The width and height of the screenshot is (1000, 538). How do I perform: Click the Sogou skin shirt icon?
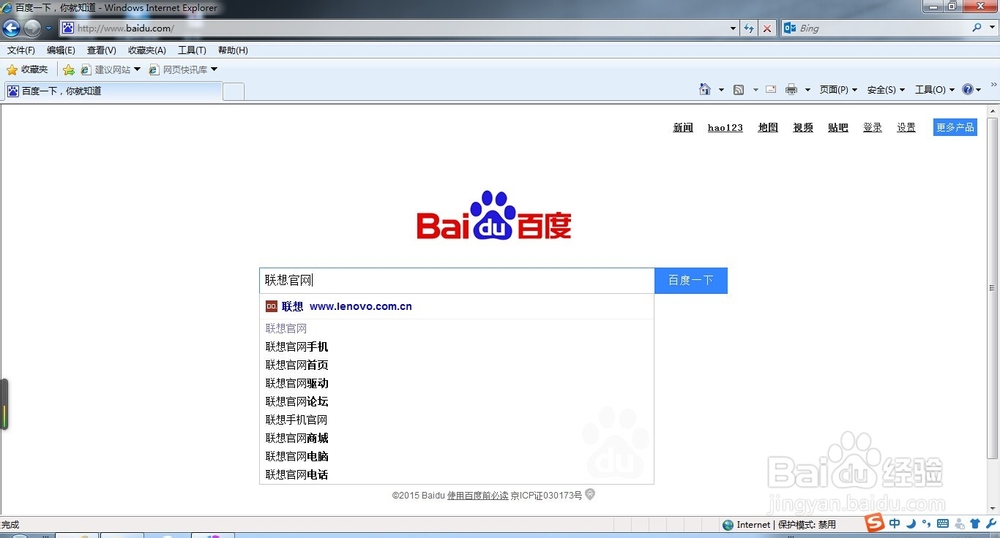click(x=975, y=523)
